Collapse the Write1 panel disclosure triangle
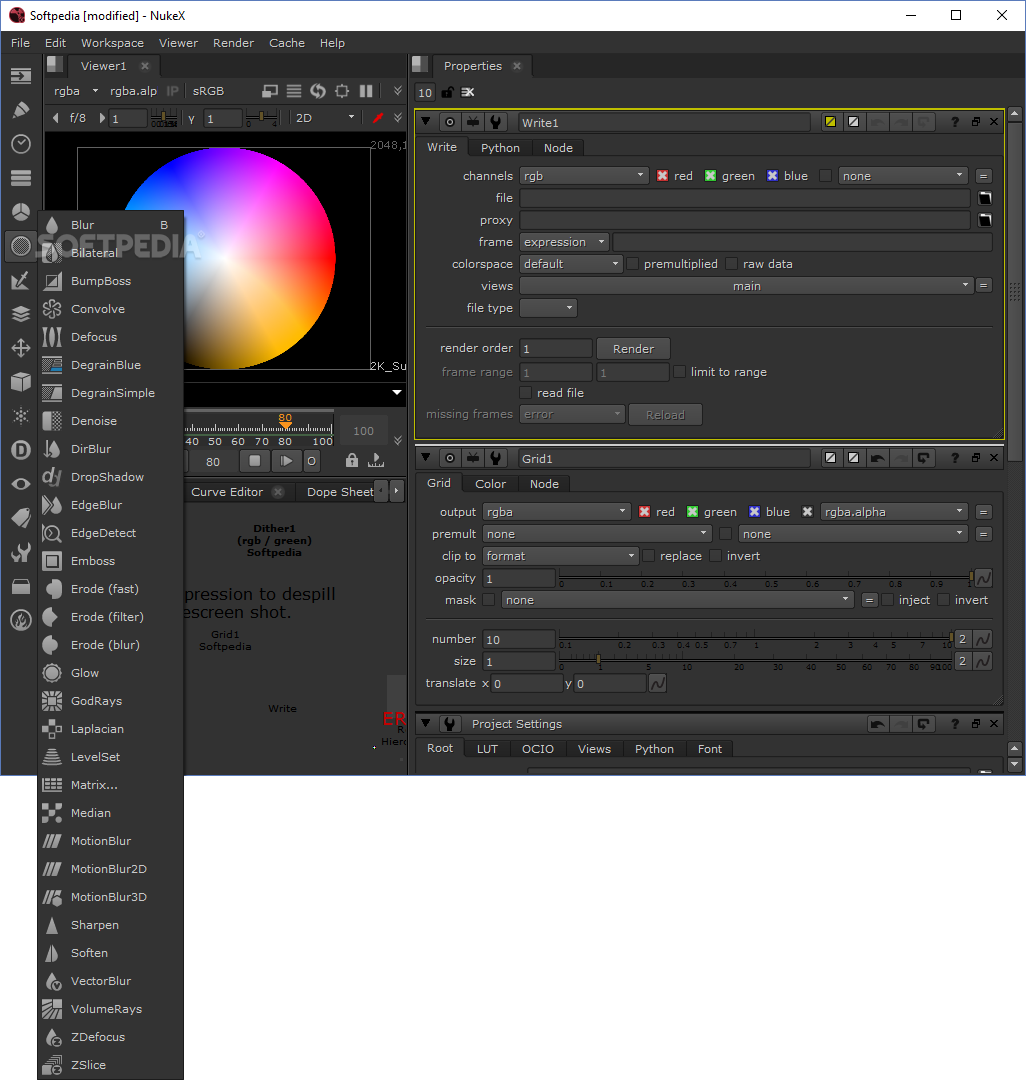 pyautogui.click(x=426, y=122)
